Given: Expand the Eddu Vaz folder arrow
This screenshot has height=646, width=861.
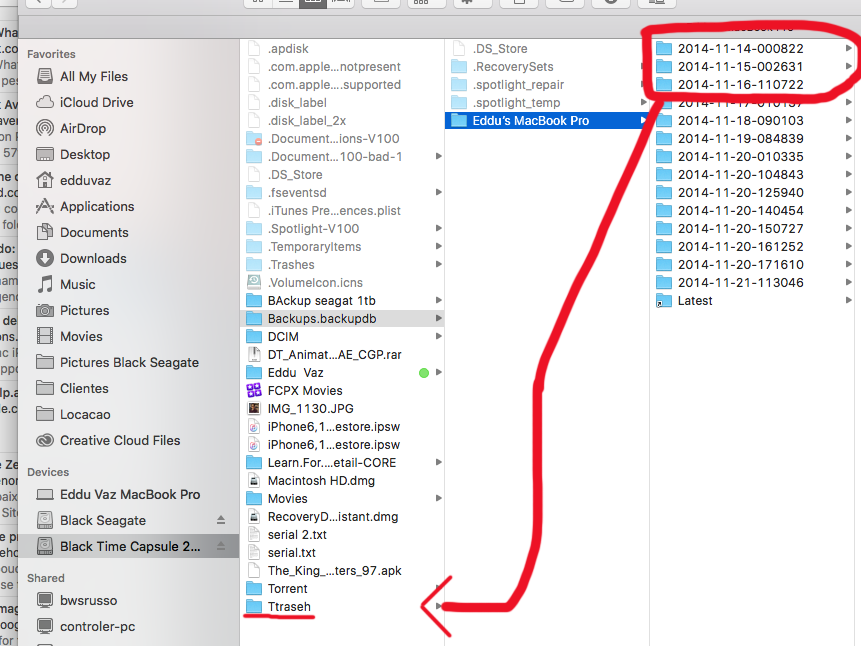Looking at the screenshot, I should 438,372.
